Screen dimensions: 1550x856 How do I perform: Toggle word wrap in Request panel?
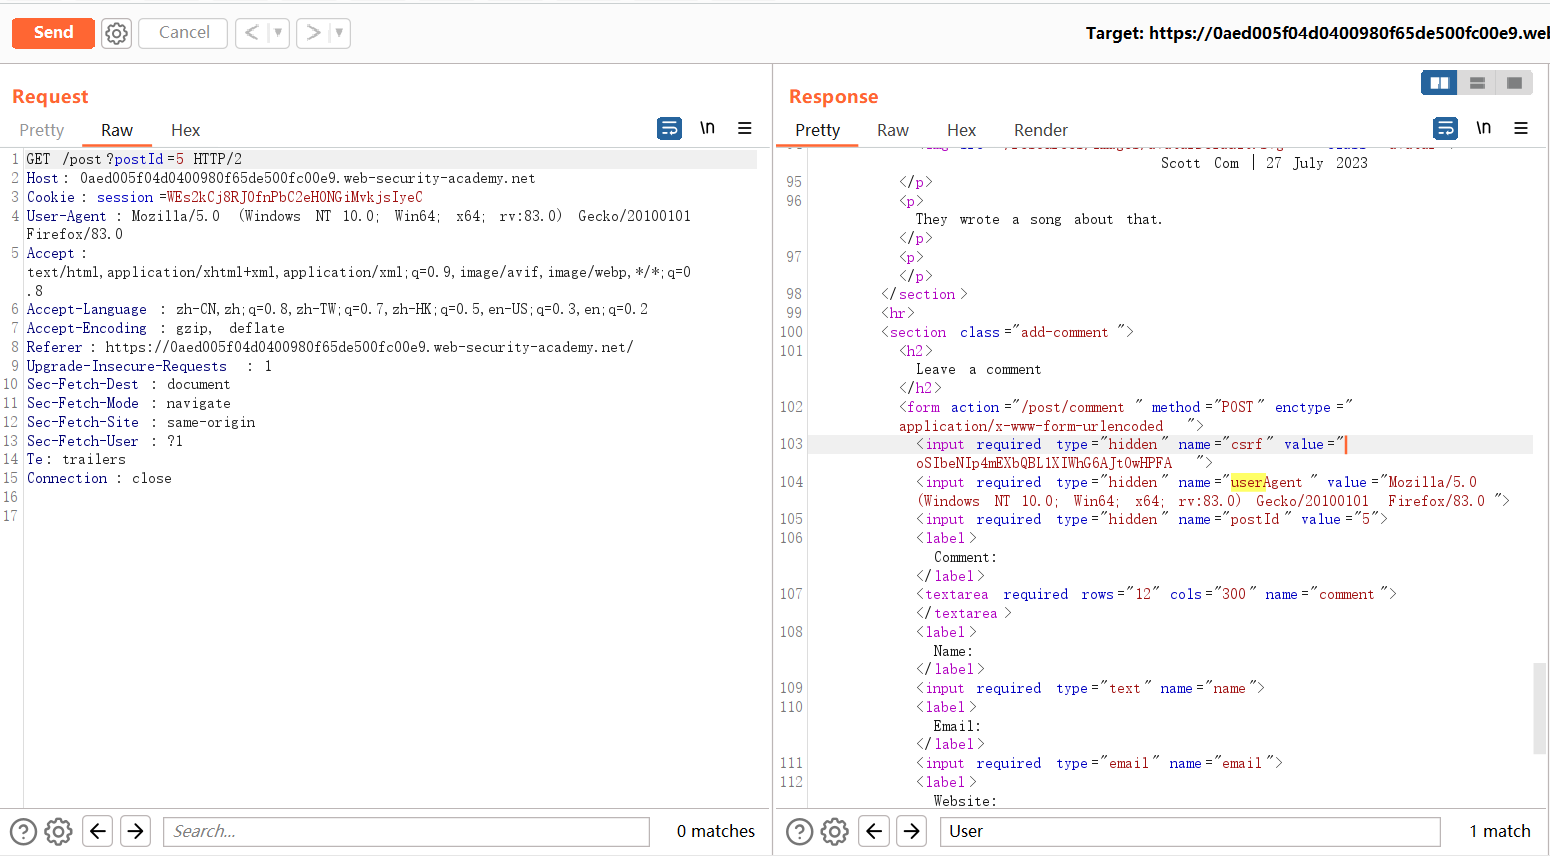tap(669, 128)
